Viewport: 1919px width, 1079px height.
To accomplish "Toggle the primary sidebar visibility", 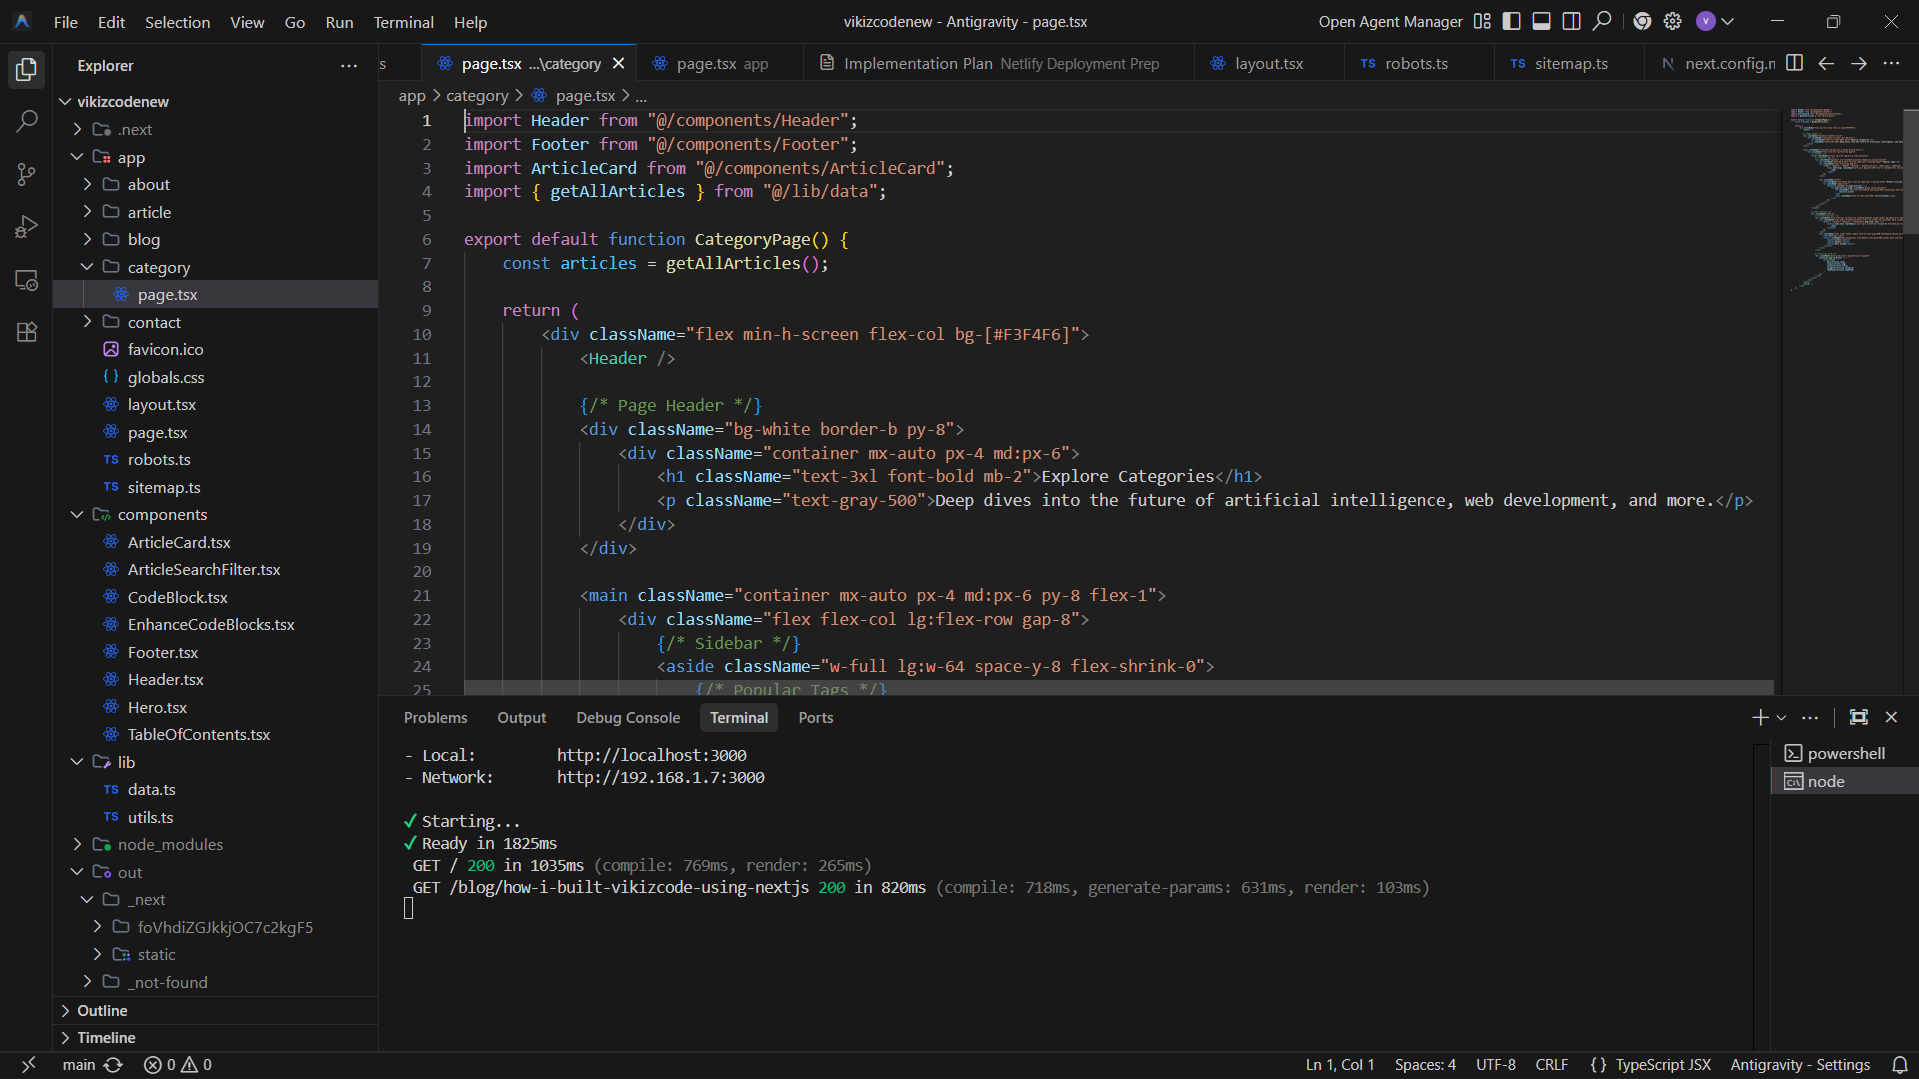I will click(x=1511, y=20).
